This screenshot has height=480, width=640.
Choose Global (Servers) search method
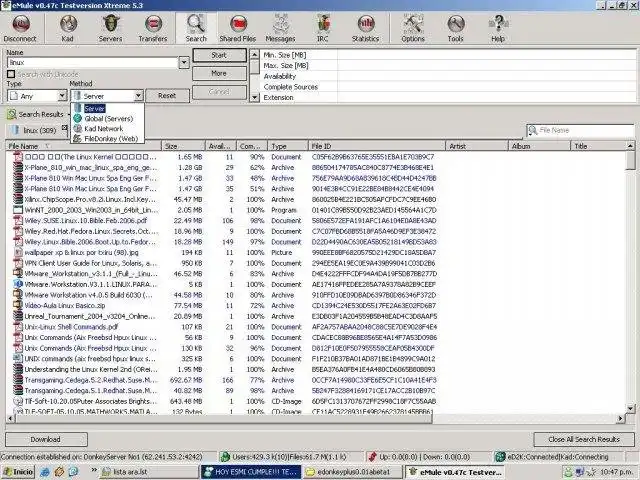pyautogui.click(x=107, y=119)
